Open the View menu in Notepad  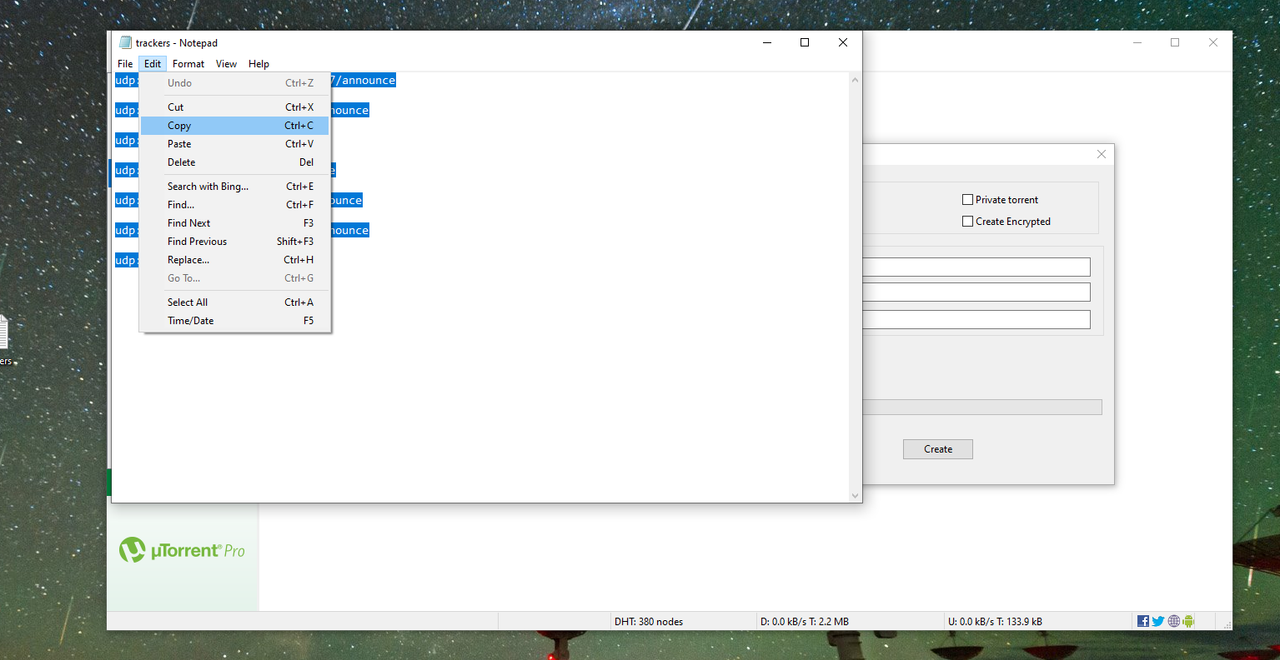point(227,64)
